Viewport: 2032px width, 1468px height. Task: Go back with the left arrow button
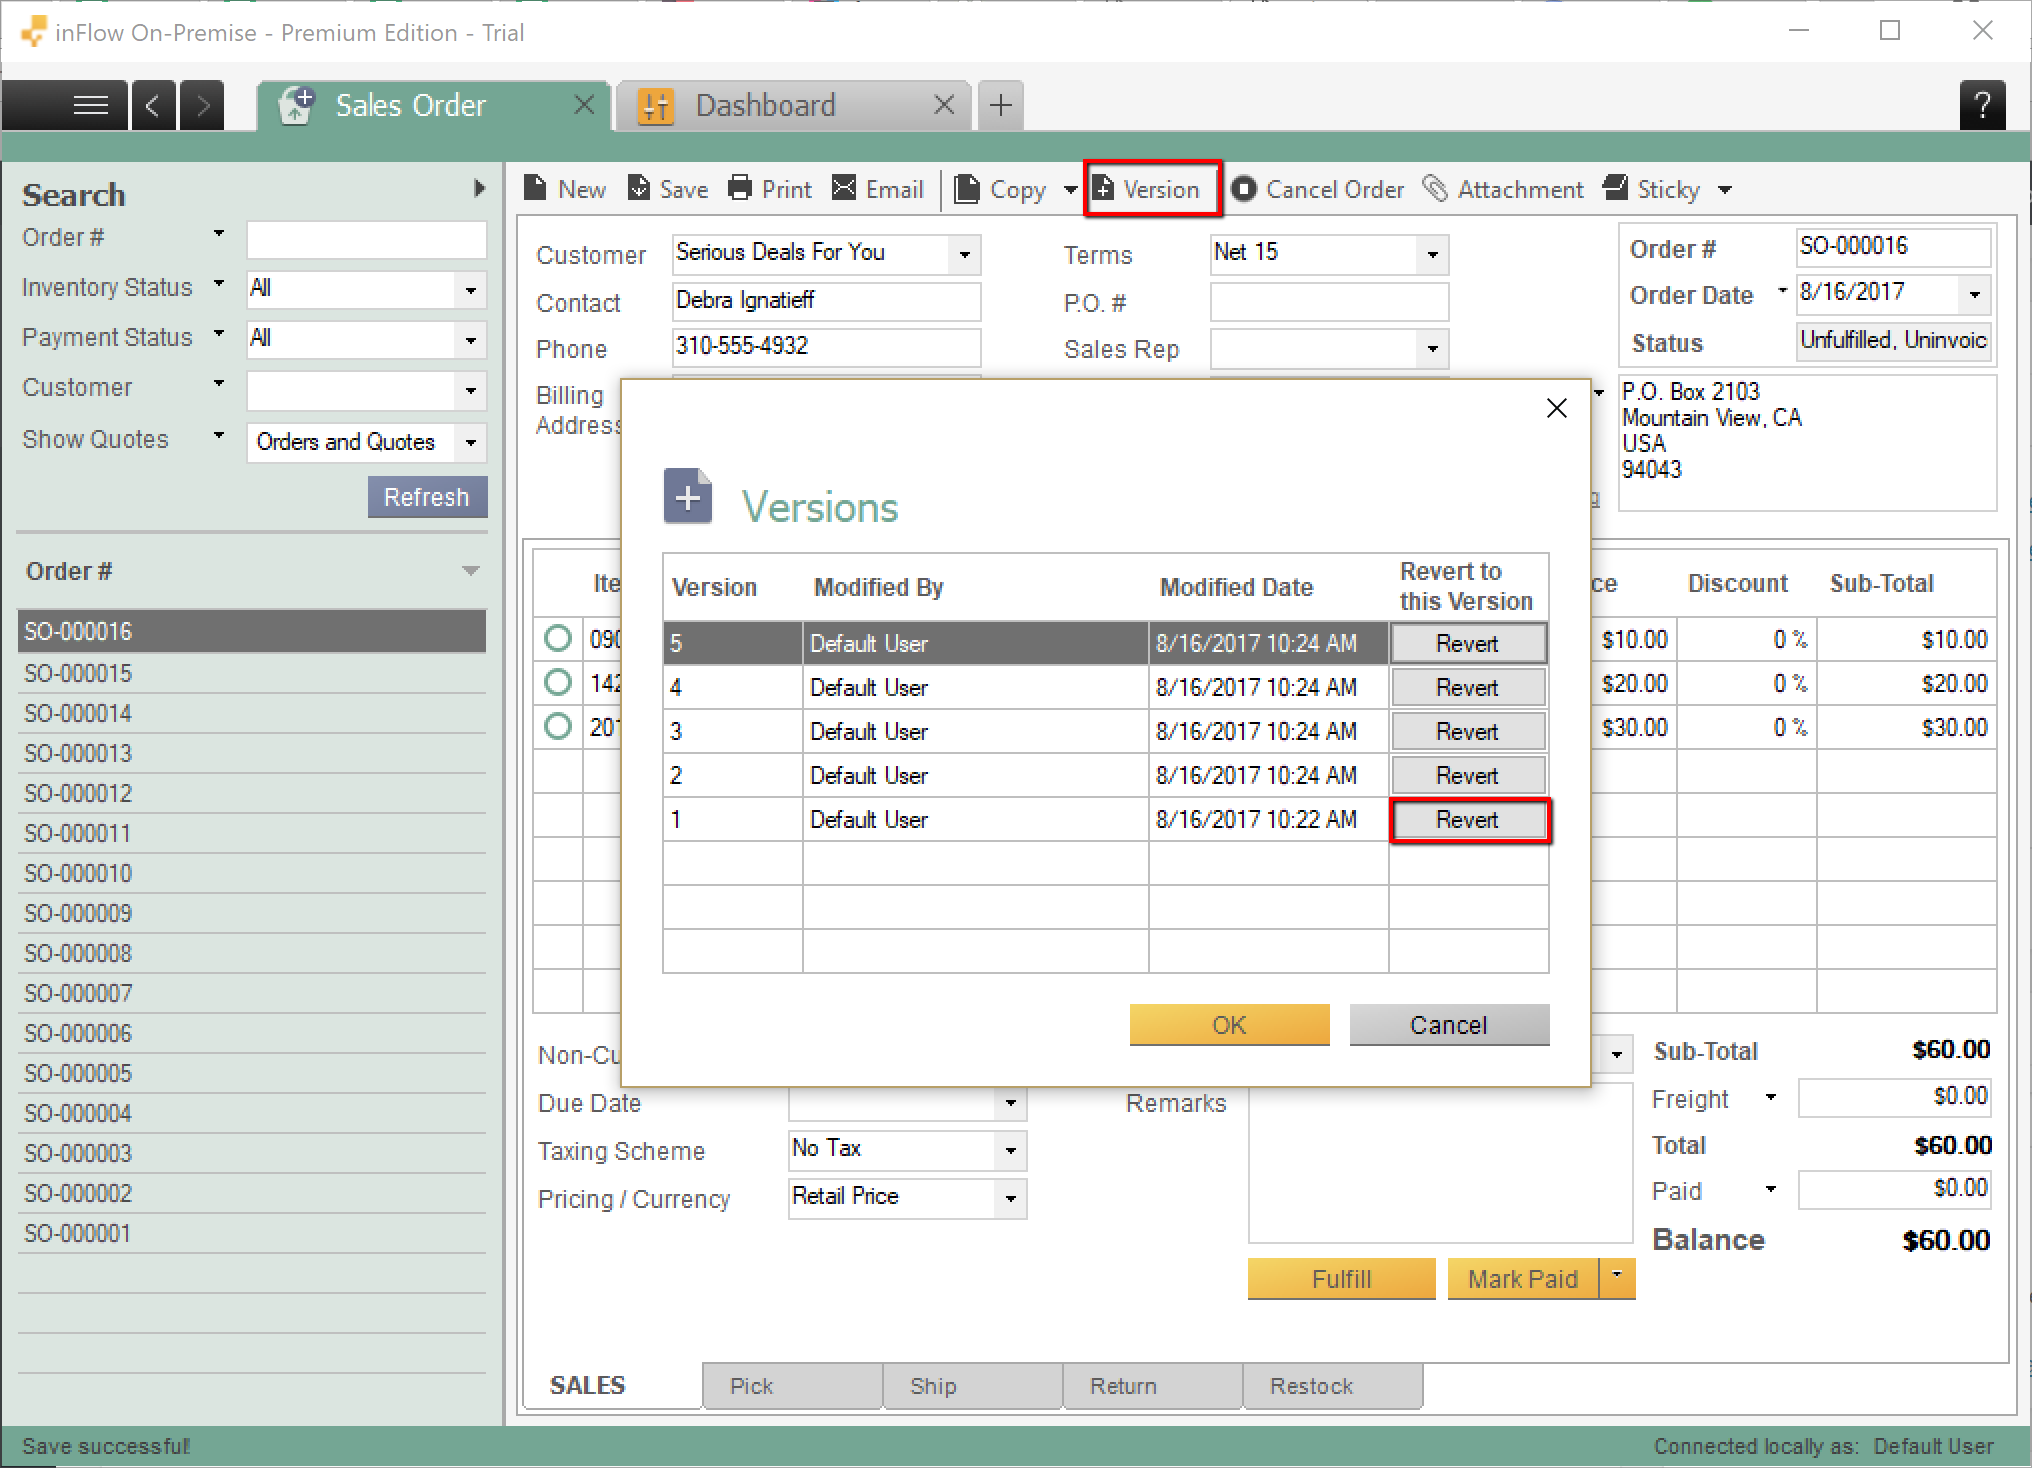point(153,105)
